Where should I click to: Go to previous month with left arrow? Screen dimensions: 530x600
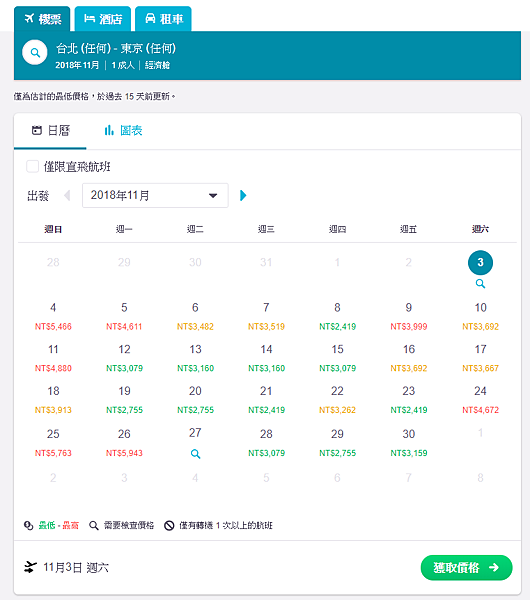click(x=67, y=196)
